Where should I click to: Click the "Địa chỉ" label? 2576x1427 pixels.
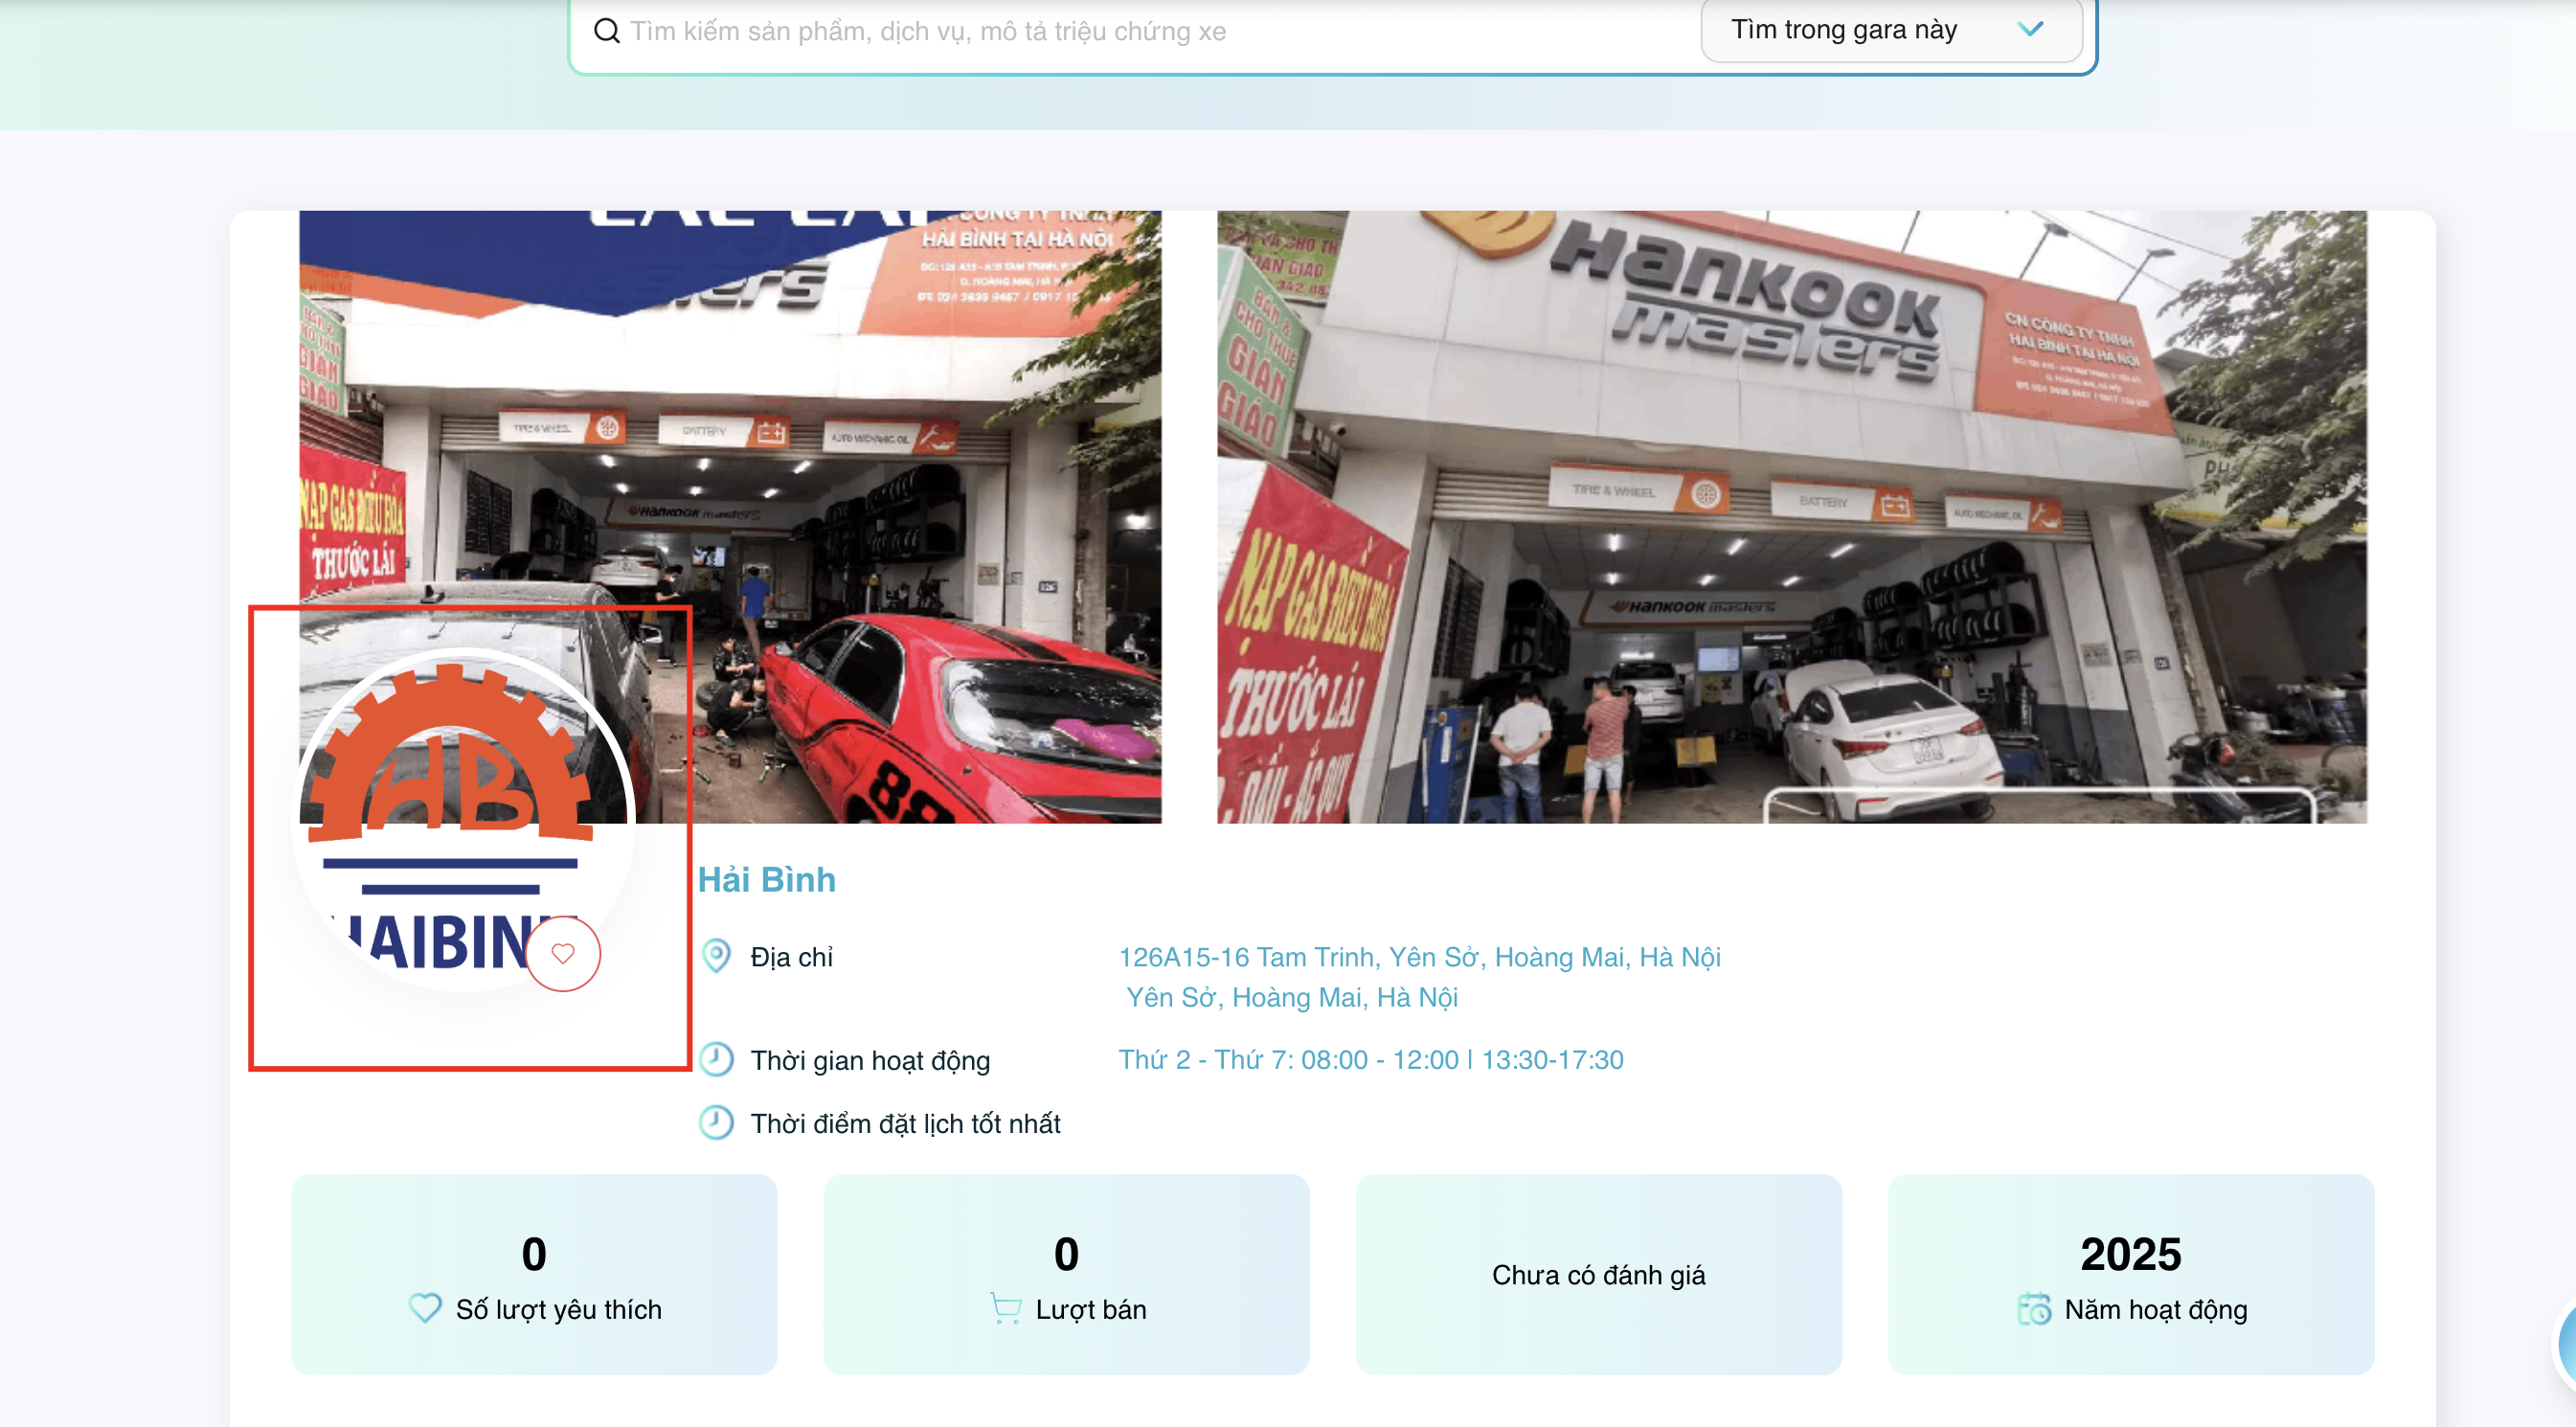[x=791, y=957]
